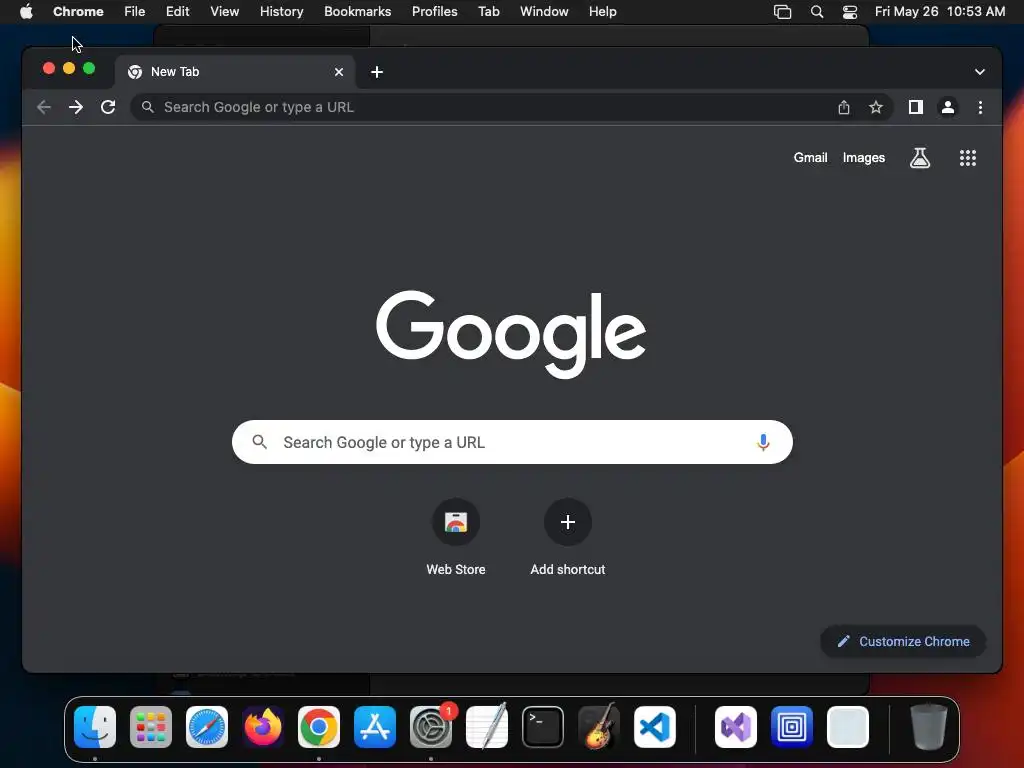Open the Apple menu

point(26,11)
